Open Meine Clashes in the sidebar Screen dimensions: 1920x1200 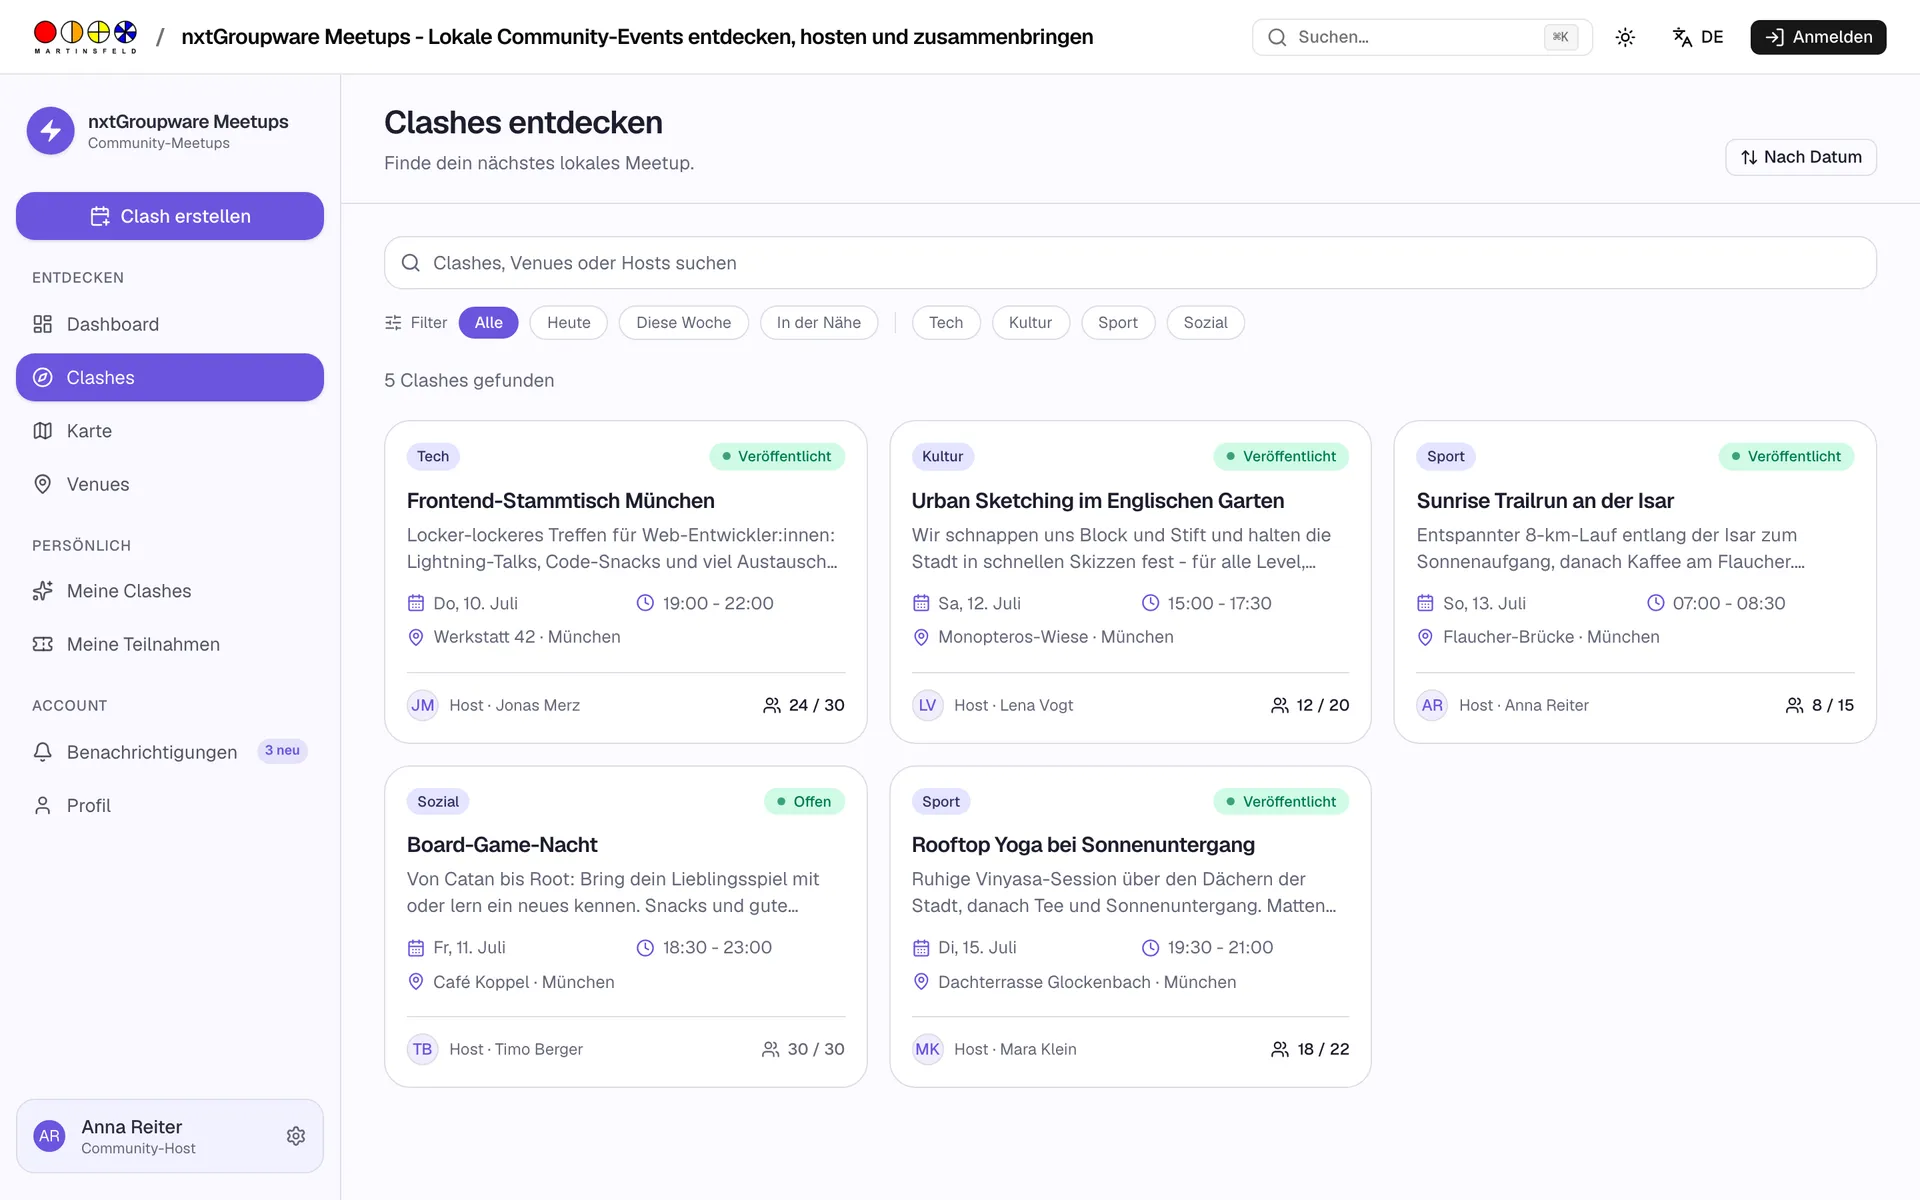(170, 591)
